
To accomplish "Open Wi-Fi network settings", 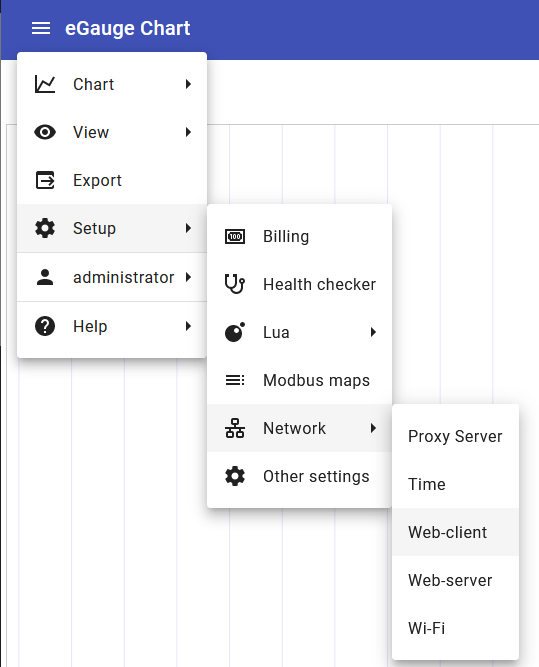I will coord(455,628).
